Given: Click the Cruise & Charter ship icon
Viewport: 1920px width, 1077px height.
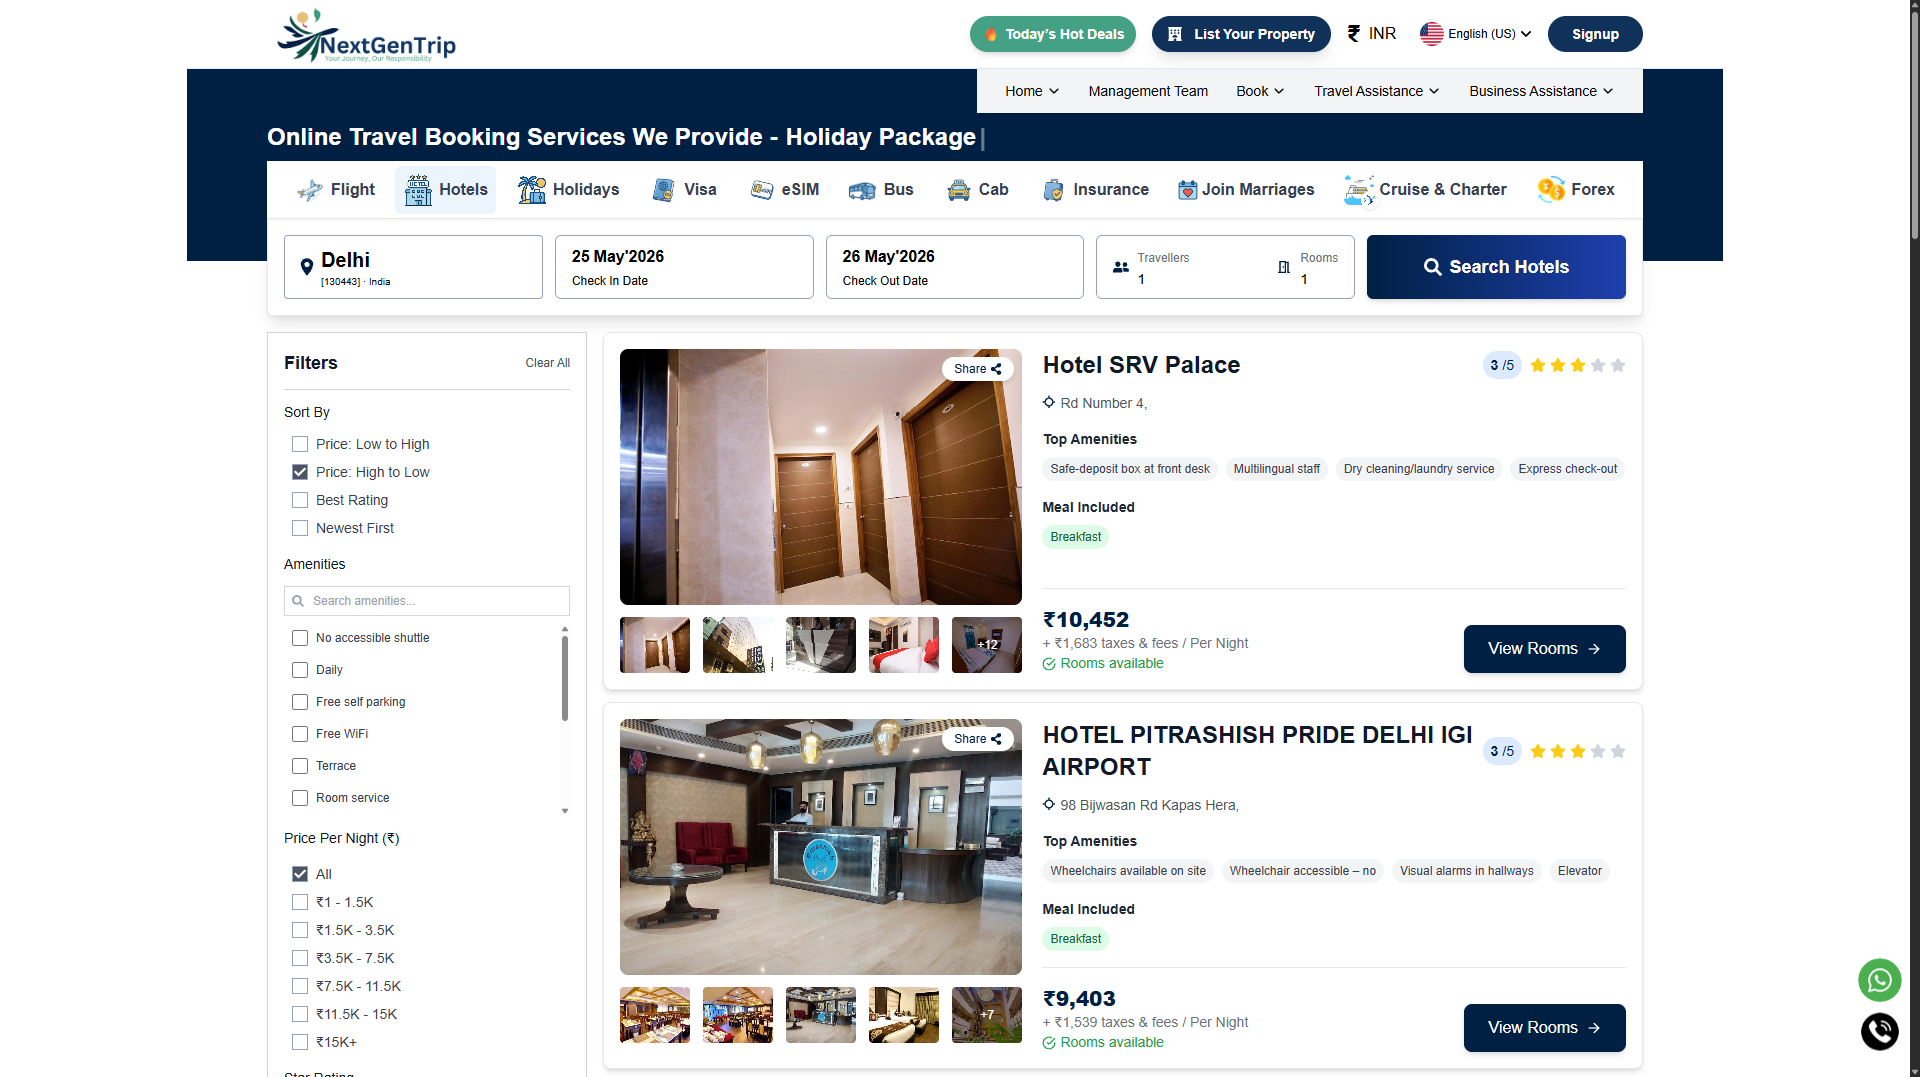Looking at the screenshot, I should (x=1359, y=189).
